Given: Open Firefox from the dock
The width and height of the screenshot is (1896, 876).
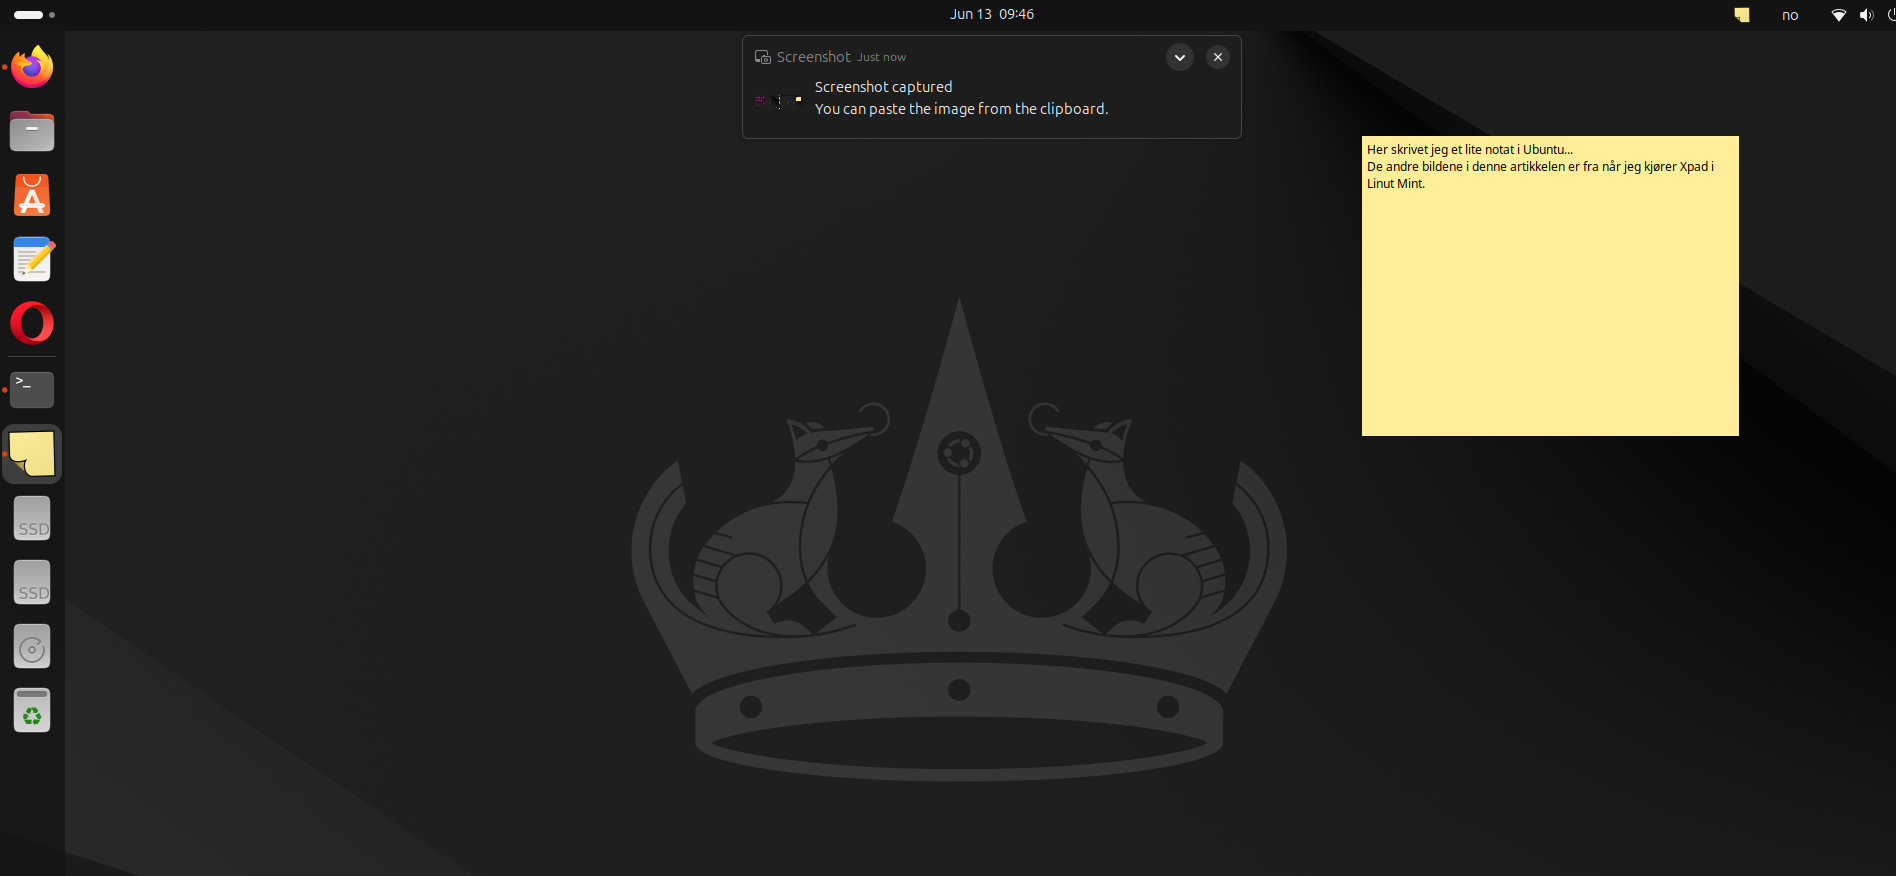Looking at the screenshot, I should pos(32,67).
